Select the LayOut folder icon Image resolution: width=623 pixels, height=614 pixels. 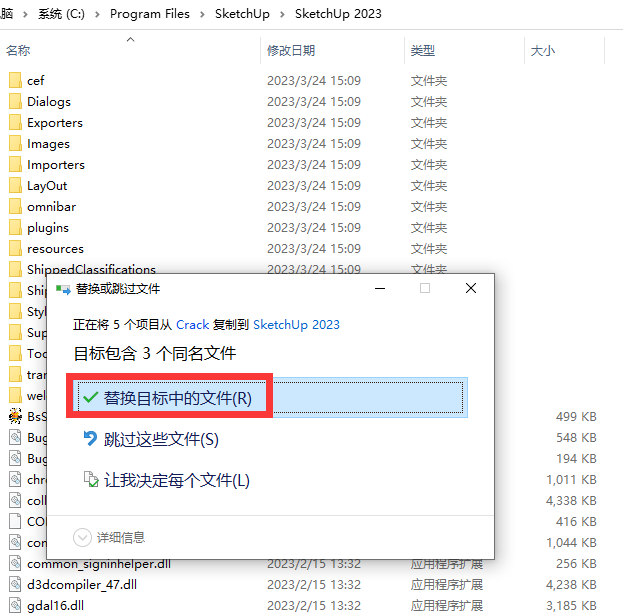[15, 185]
